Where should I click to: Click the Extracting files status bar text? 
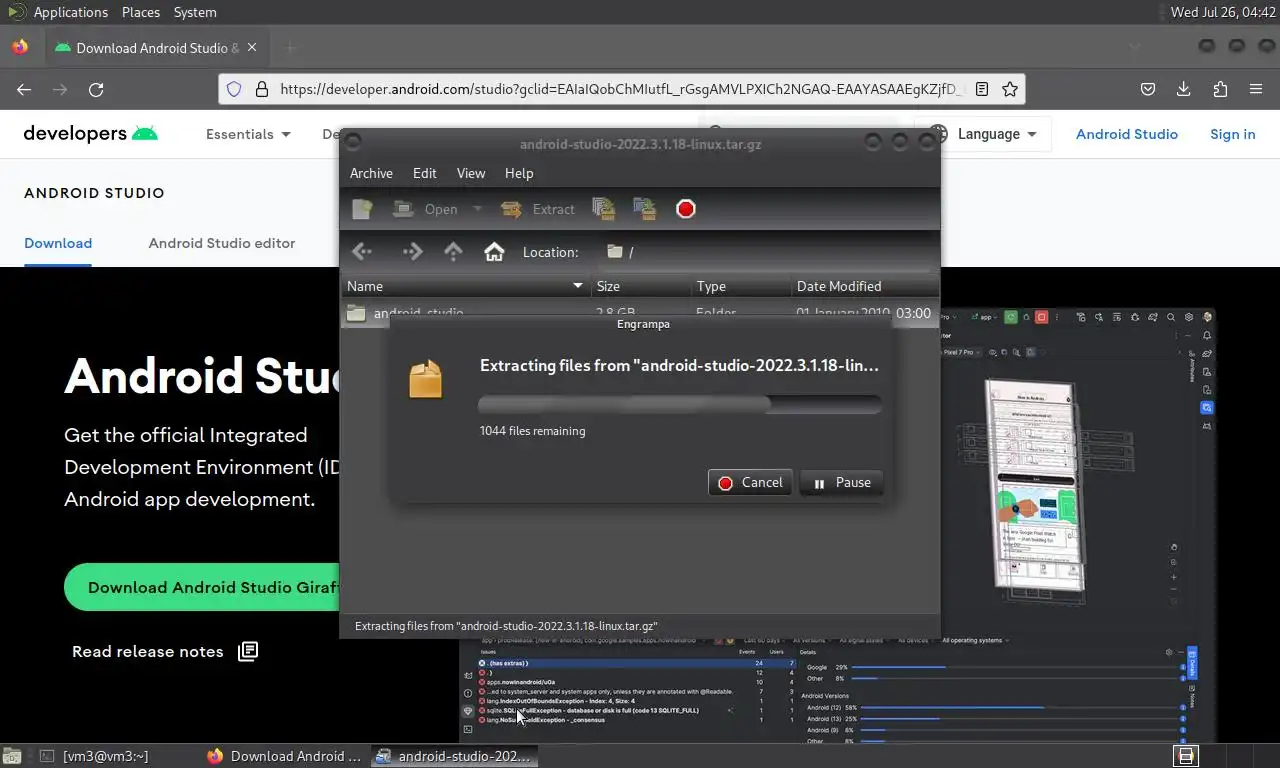506,626
